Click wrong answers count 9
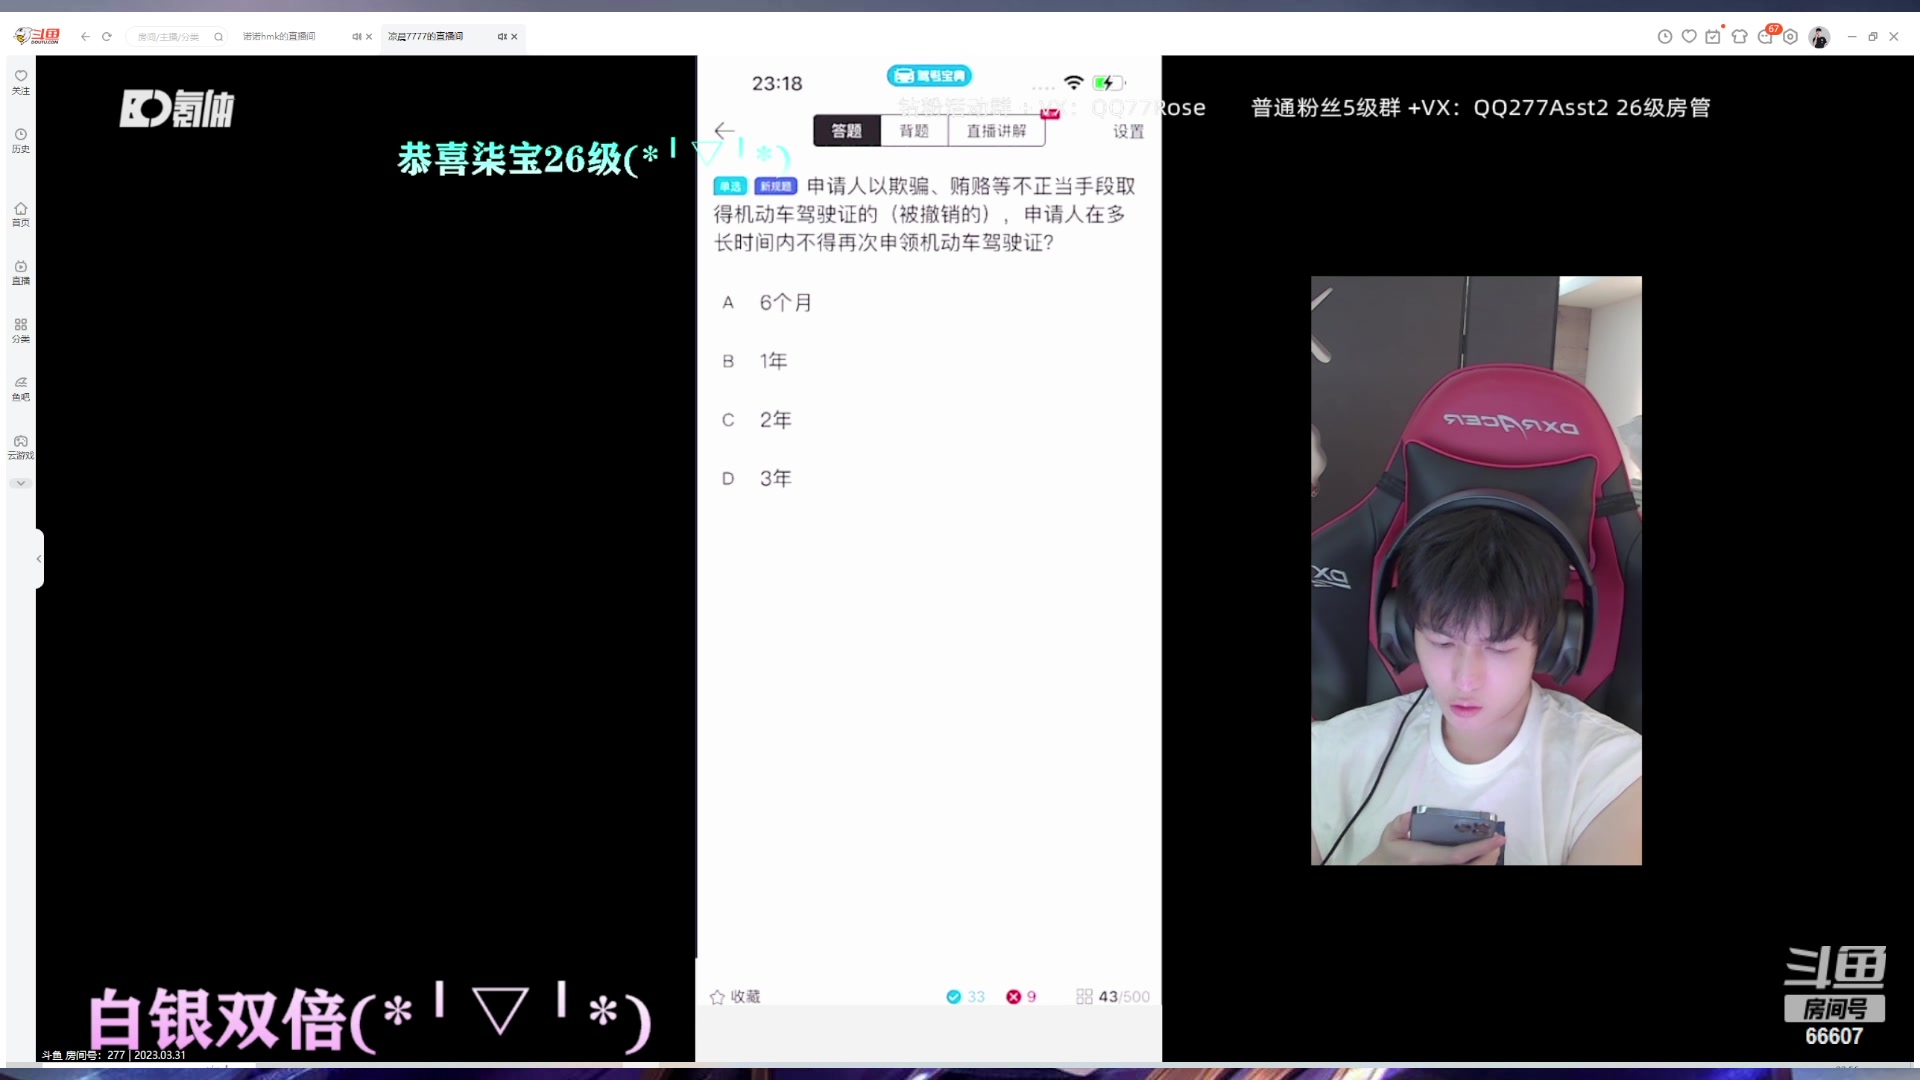Screen dimensions: 1920x1080 click(1021, 997)
